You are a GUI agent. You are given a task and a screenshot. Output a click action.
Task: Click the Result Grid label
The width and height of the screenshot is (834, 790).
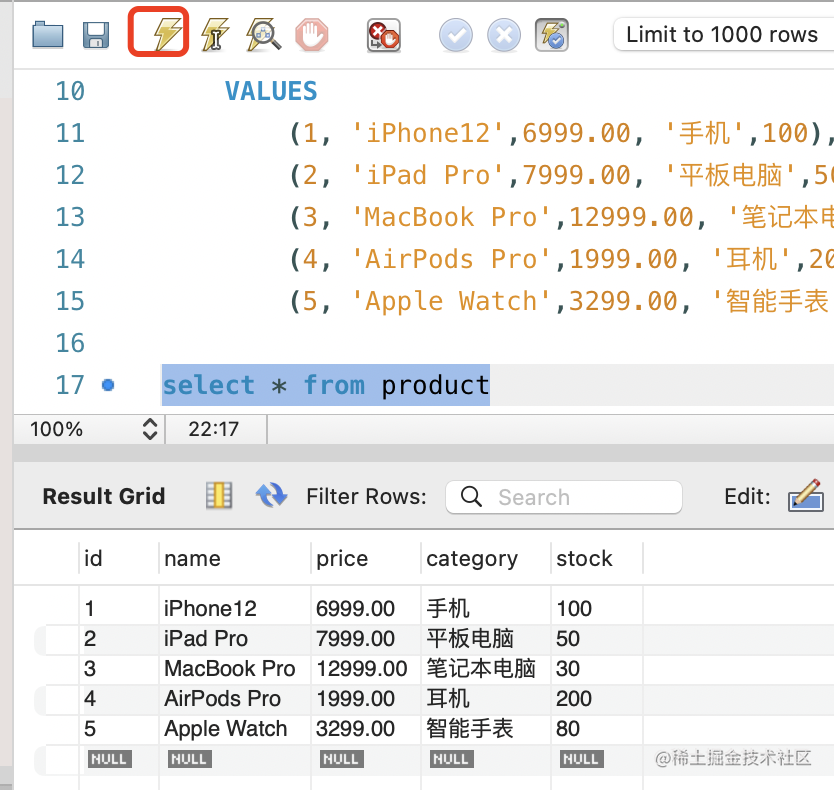(x=104, y=496)
